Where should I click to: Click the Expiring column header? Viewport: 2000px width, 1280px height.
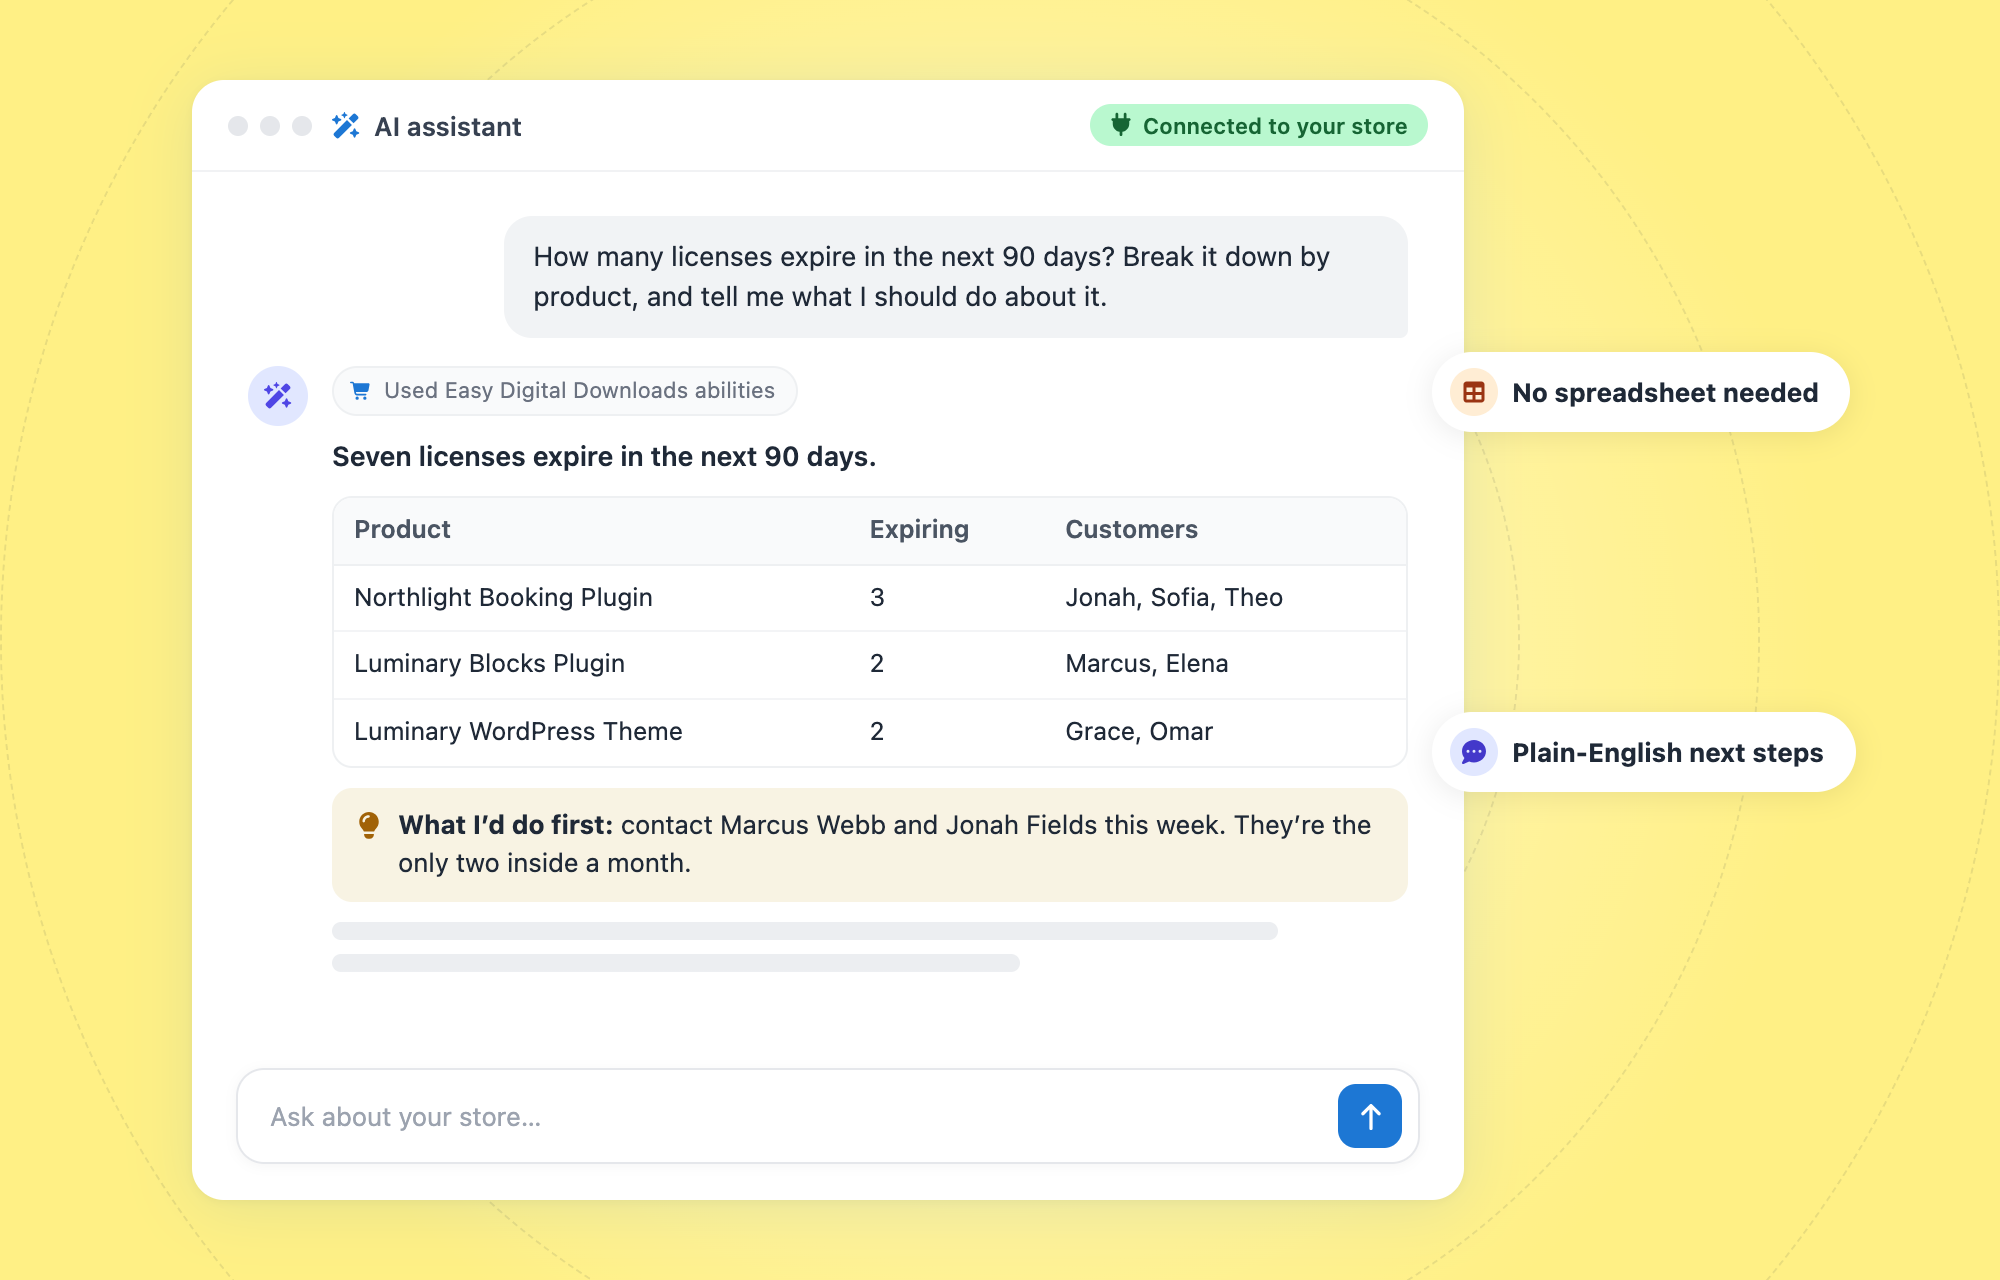coord(919,529)
